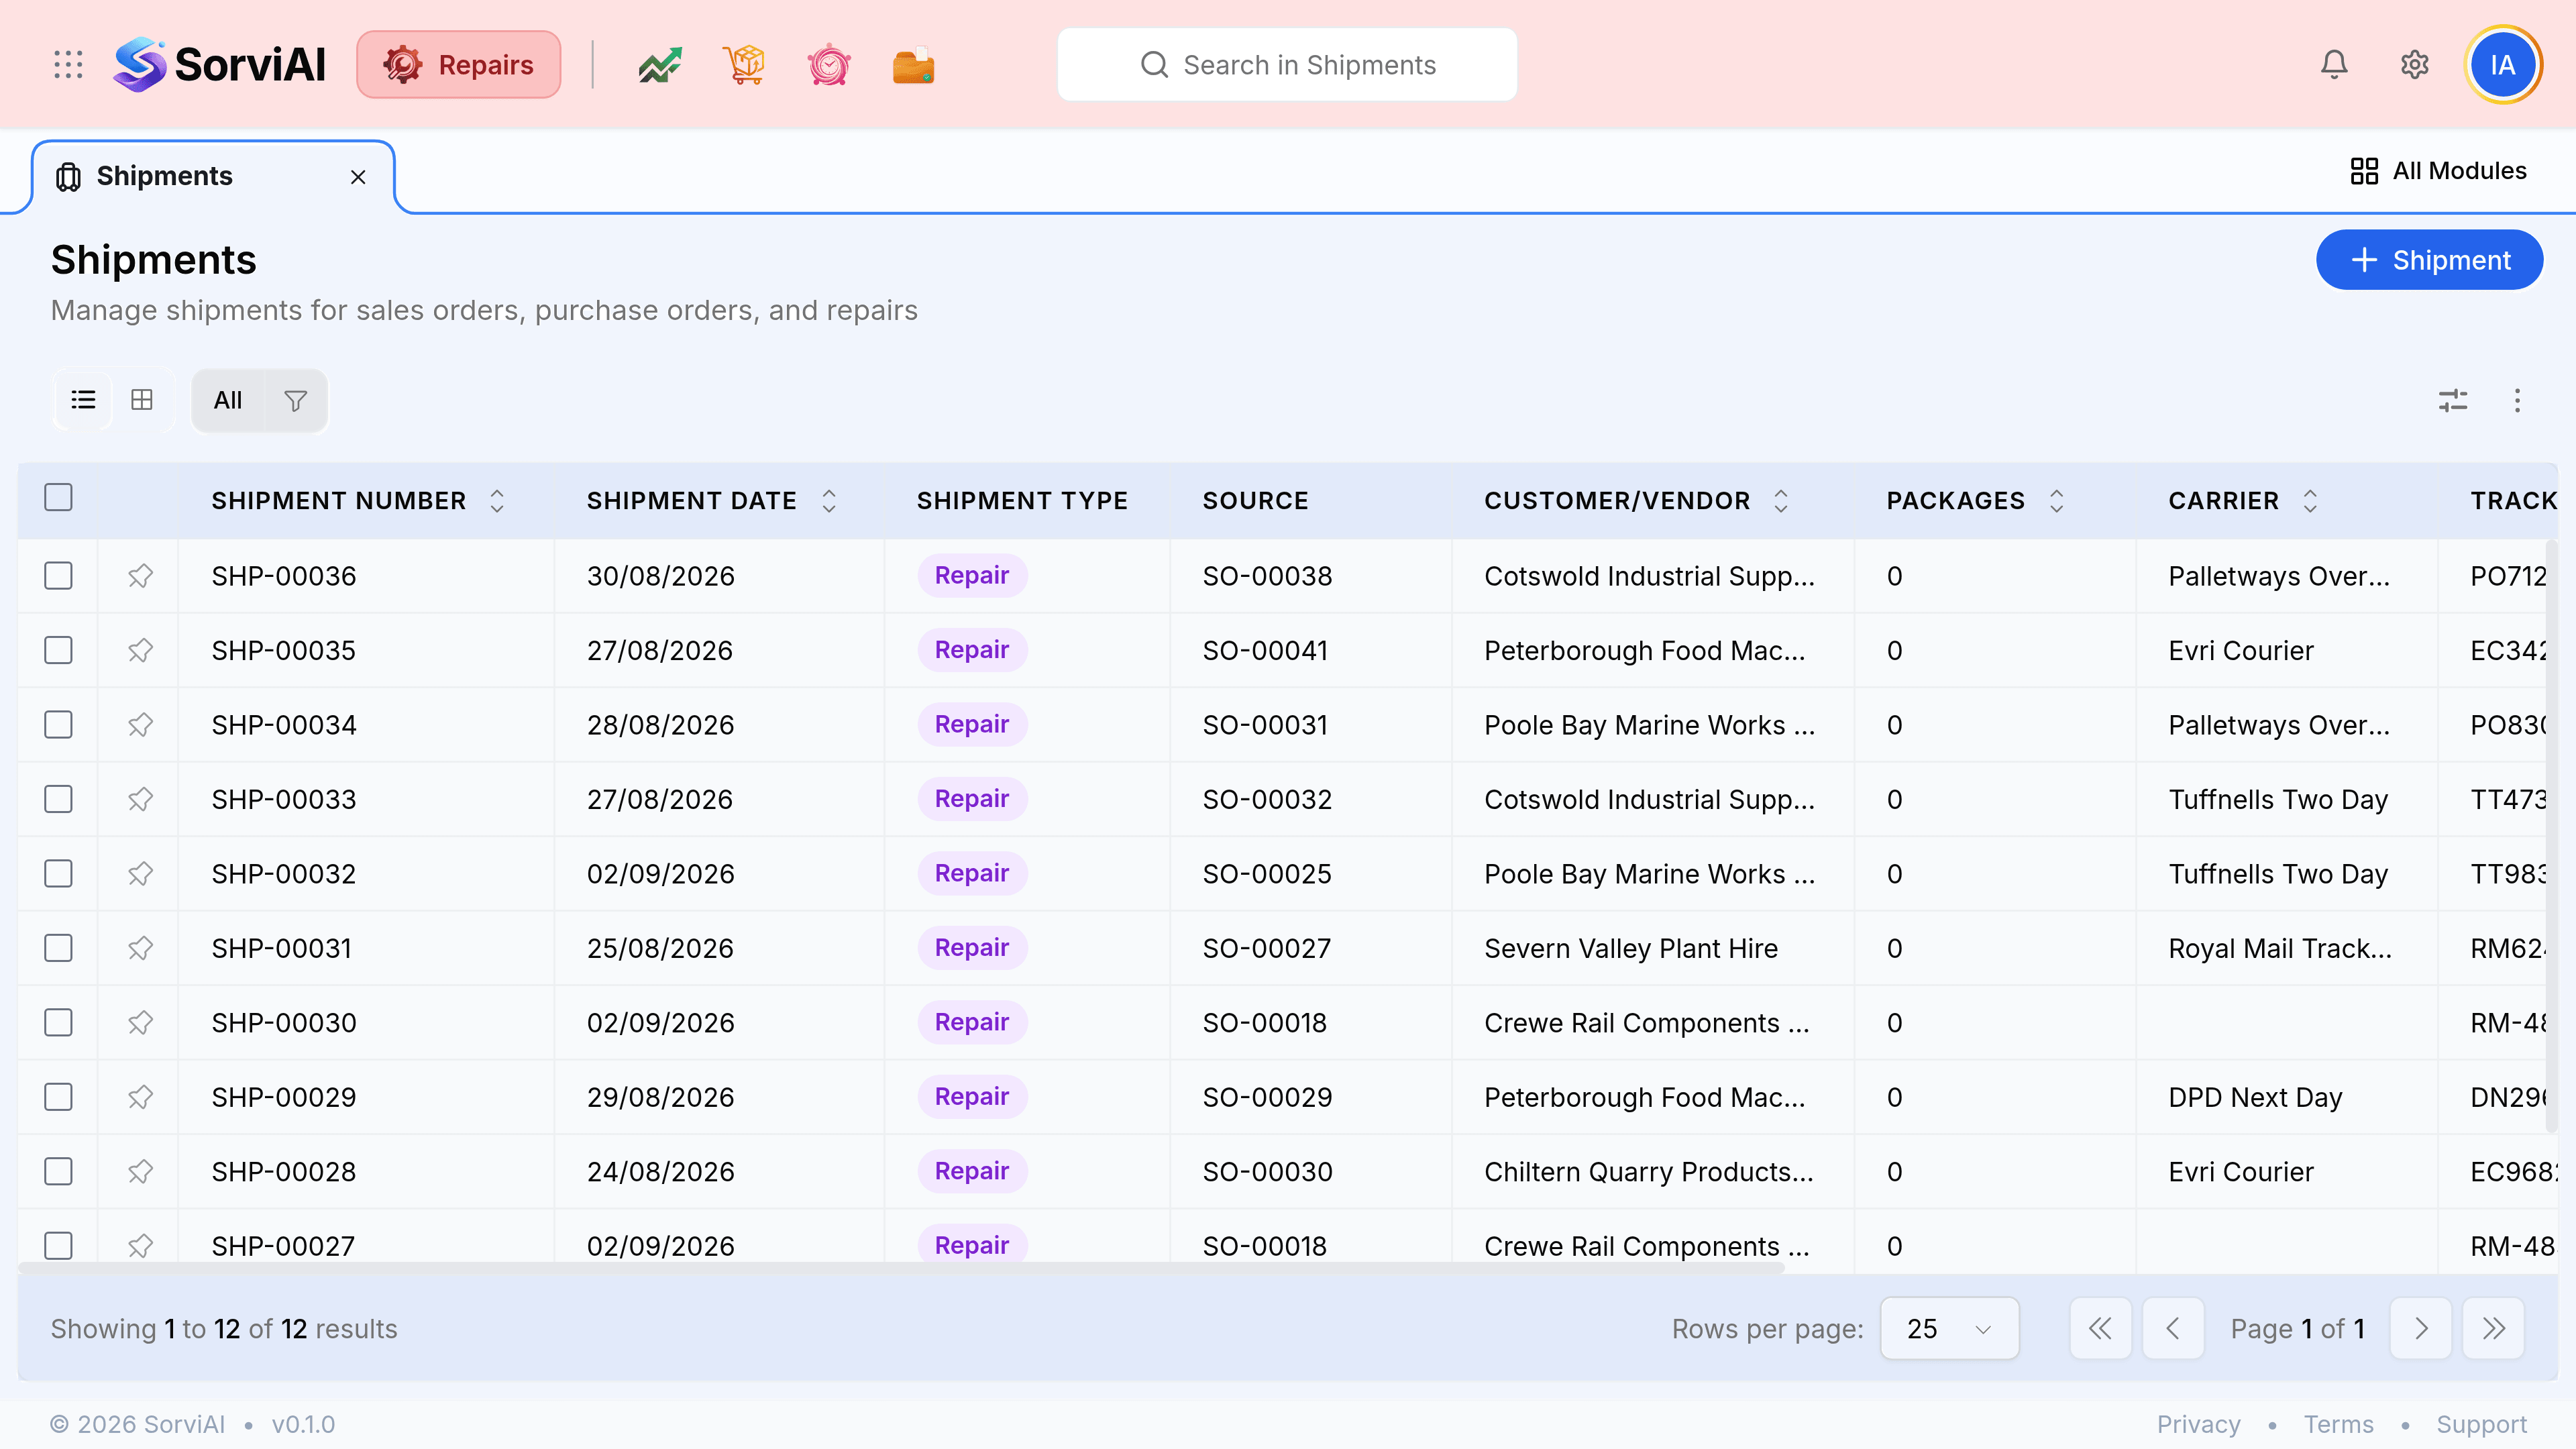
Task: Check the SHP-00033 row checkbox
Action: [59, 799]
